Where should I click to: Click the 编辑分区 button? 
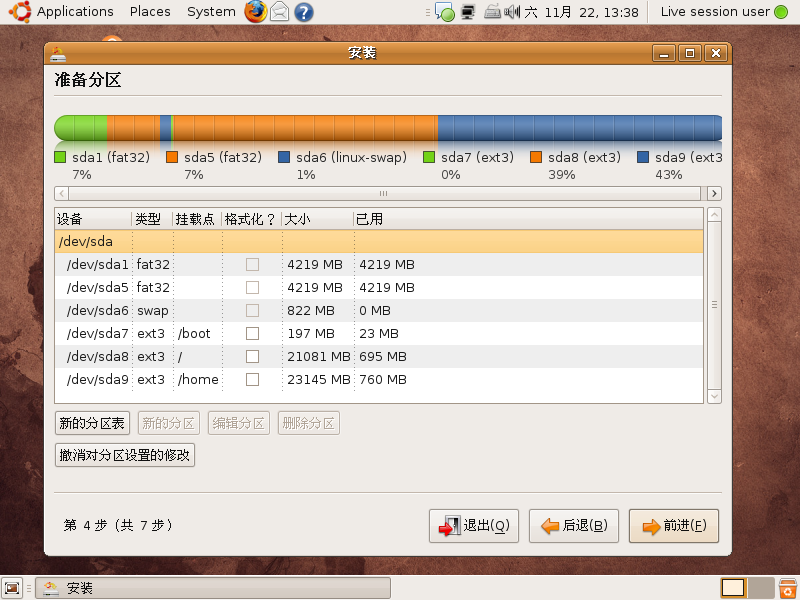[x=238, y=423]
